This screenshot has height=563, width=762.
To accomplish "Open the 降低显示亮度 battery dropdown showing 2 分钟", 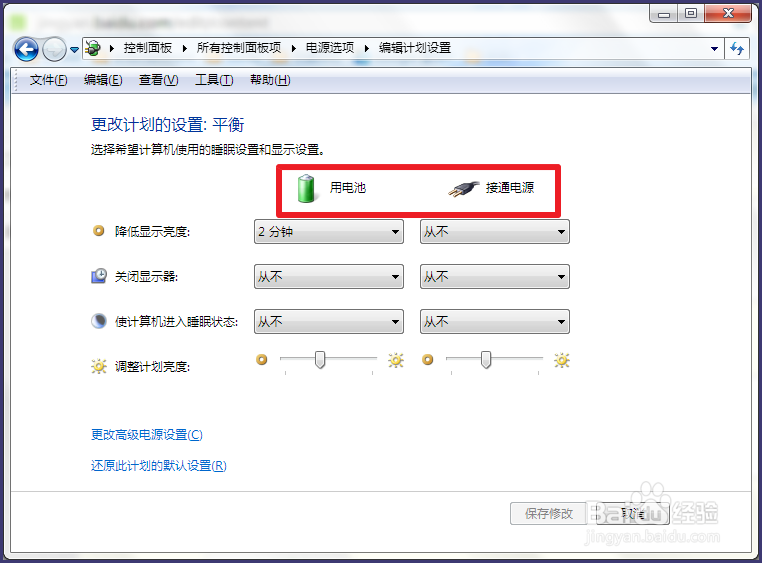I will coord(329,232).
